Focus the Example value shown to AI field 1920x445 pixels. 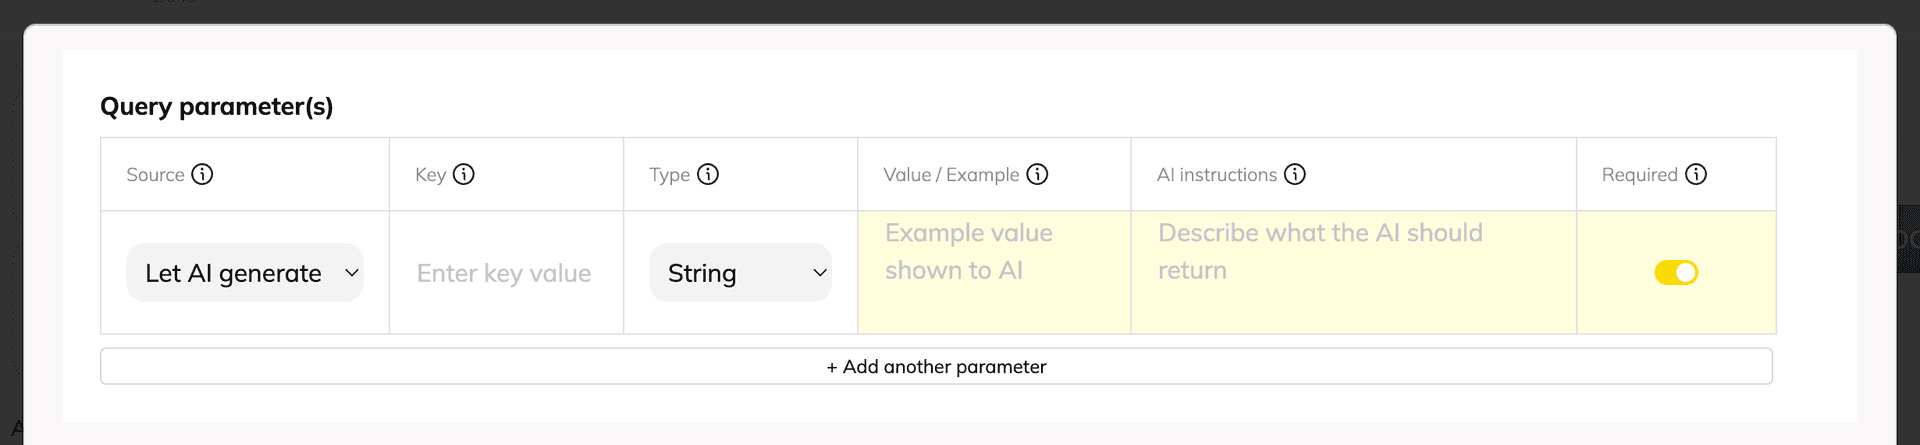pyautogui.click(x=992, y=252)
